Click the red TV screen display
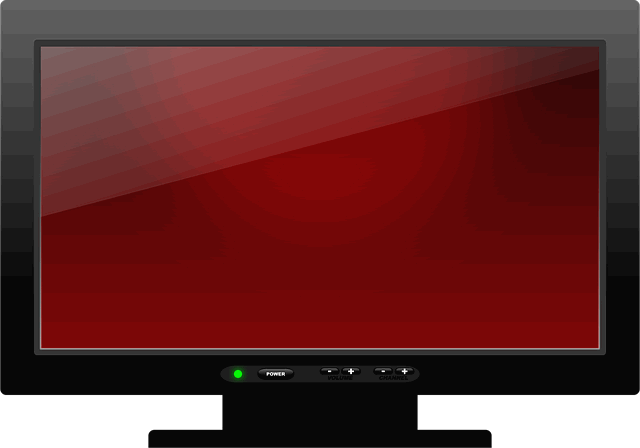The height and width of the screenshot is (448, 640). [320, 197]
